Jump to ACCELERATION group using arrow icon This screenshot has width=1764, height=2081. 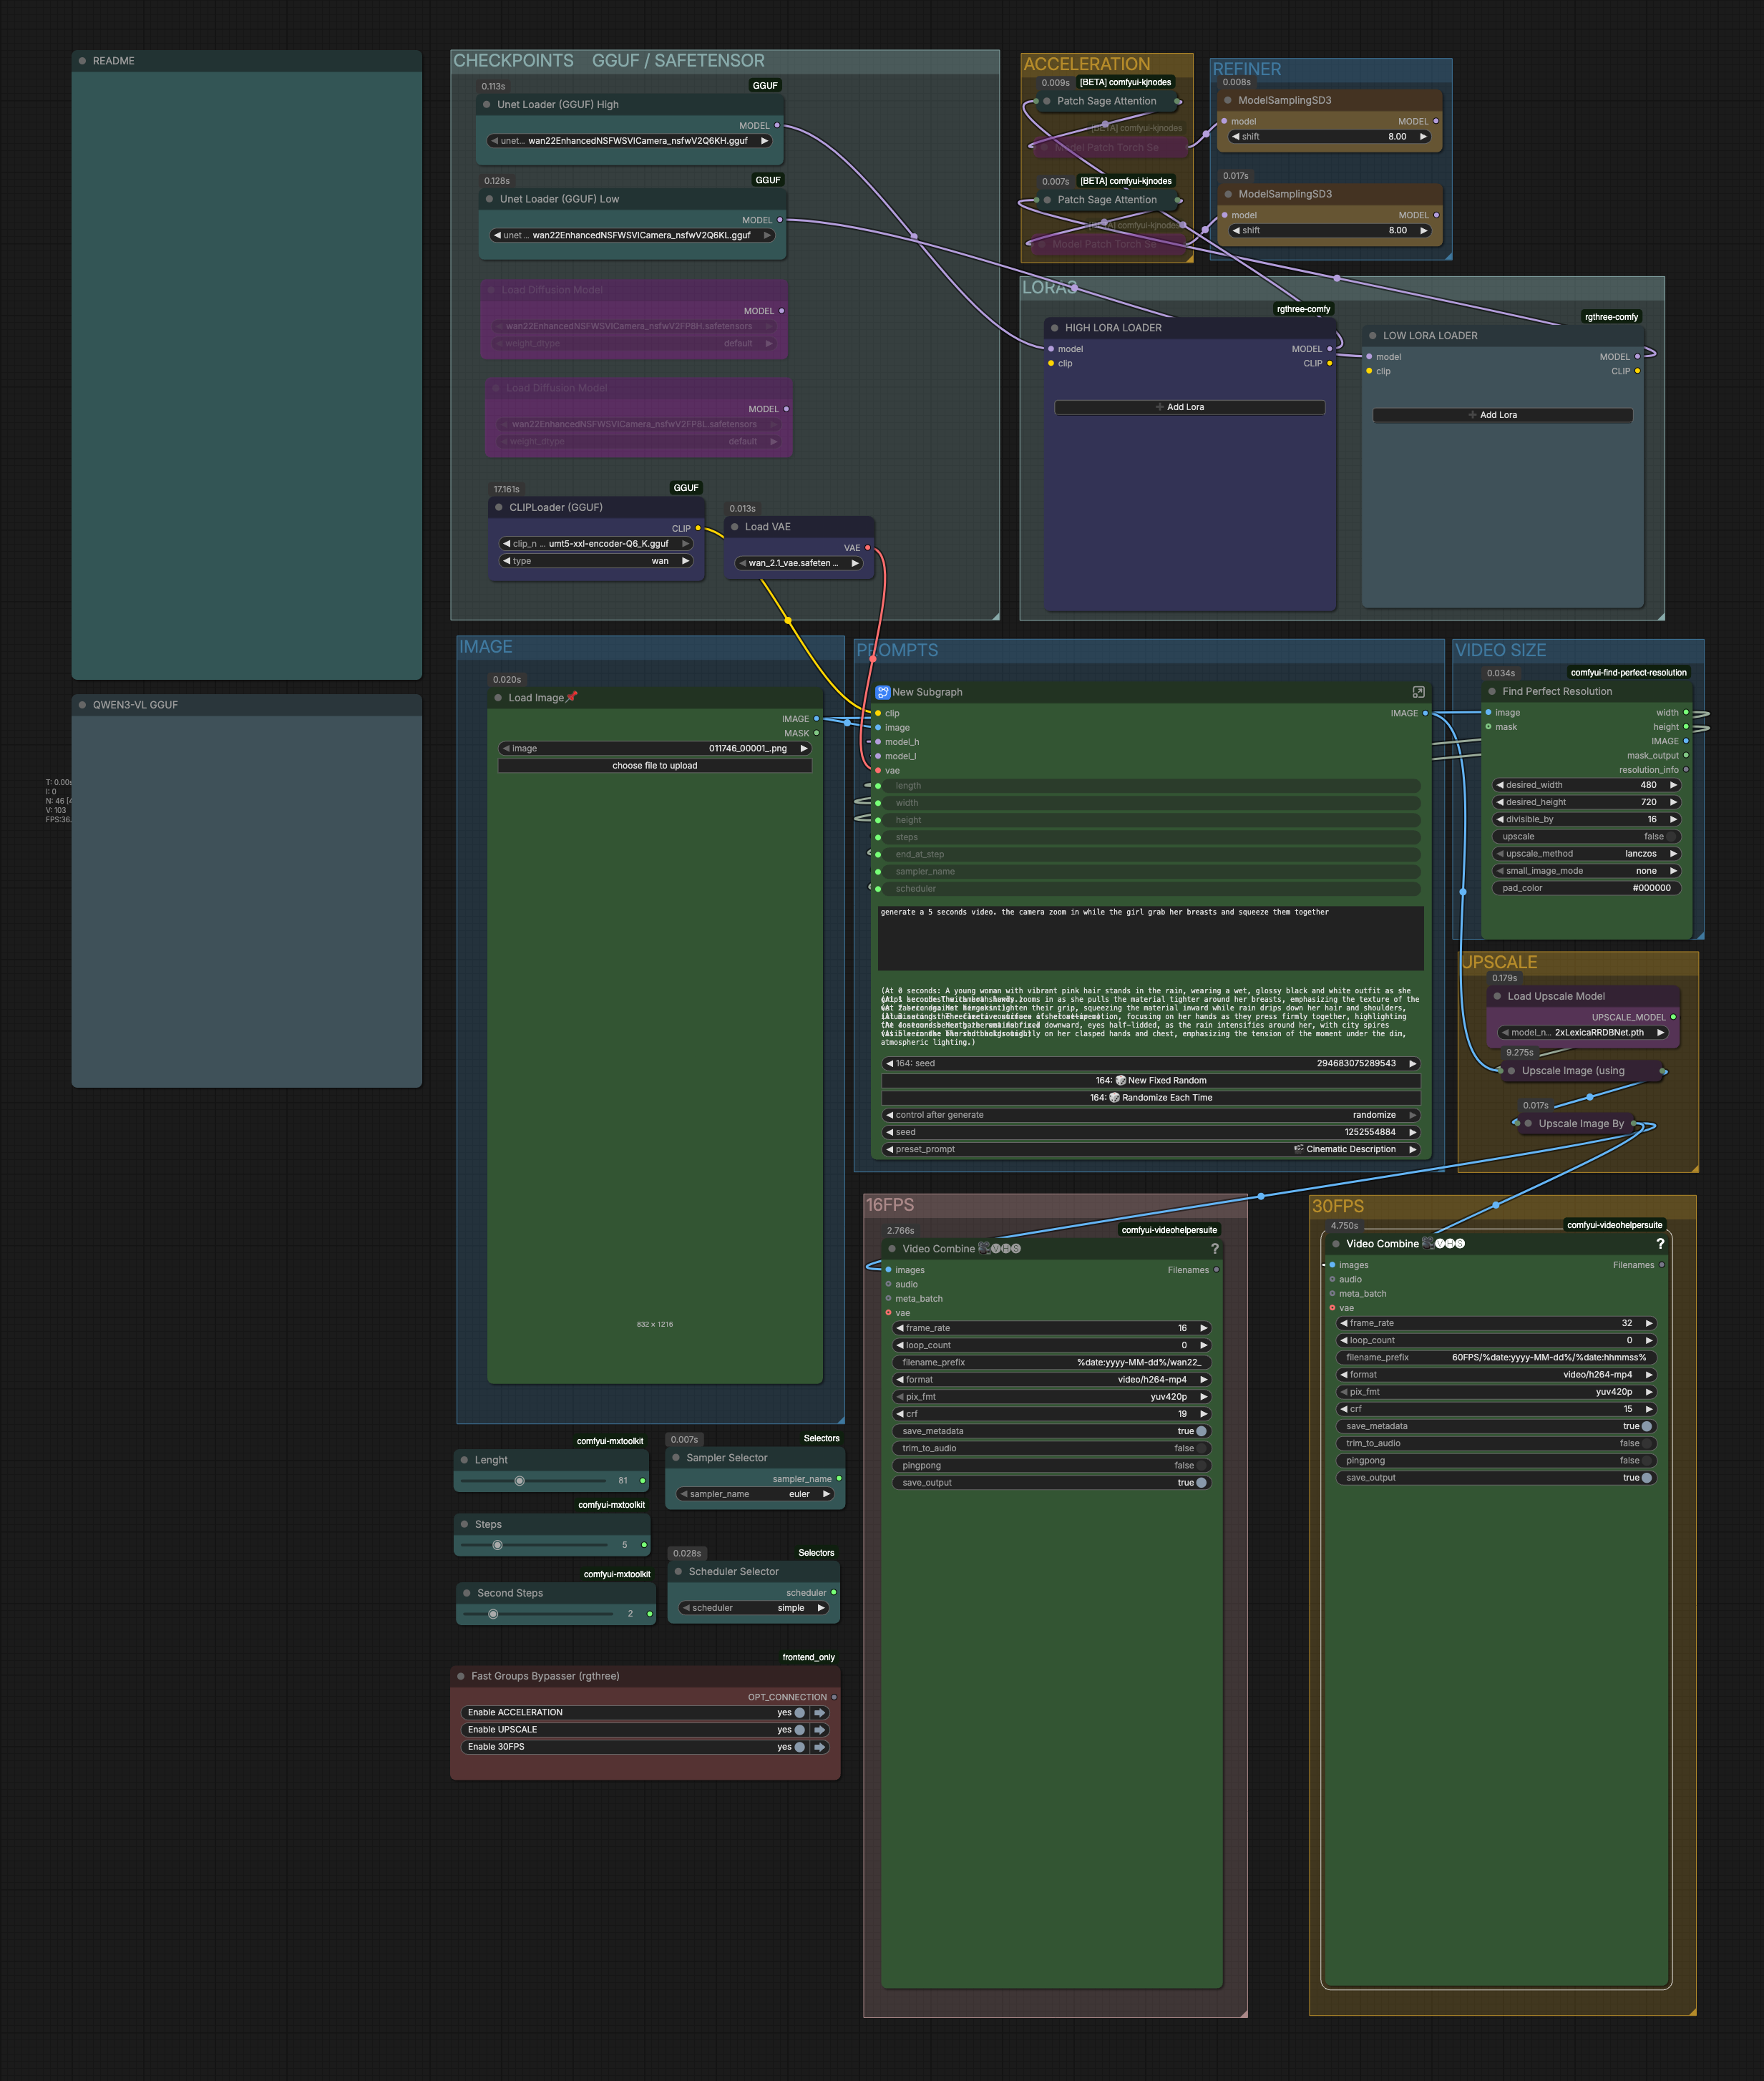(x=820, y=1713)
